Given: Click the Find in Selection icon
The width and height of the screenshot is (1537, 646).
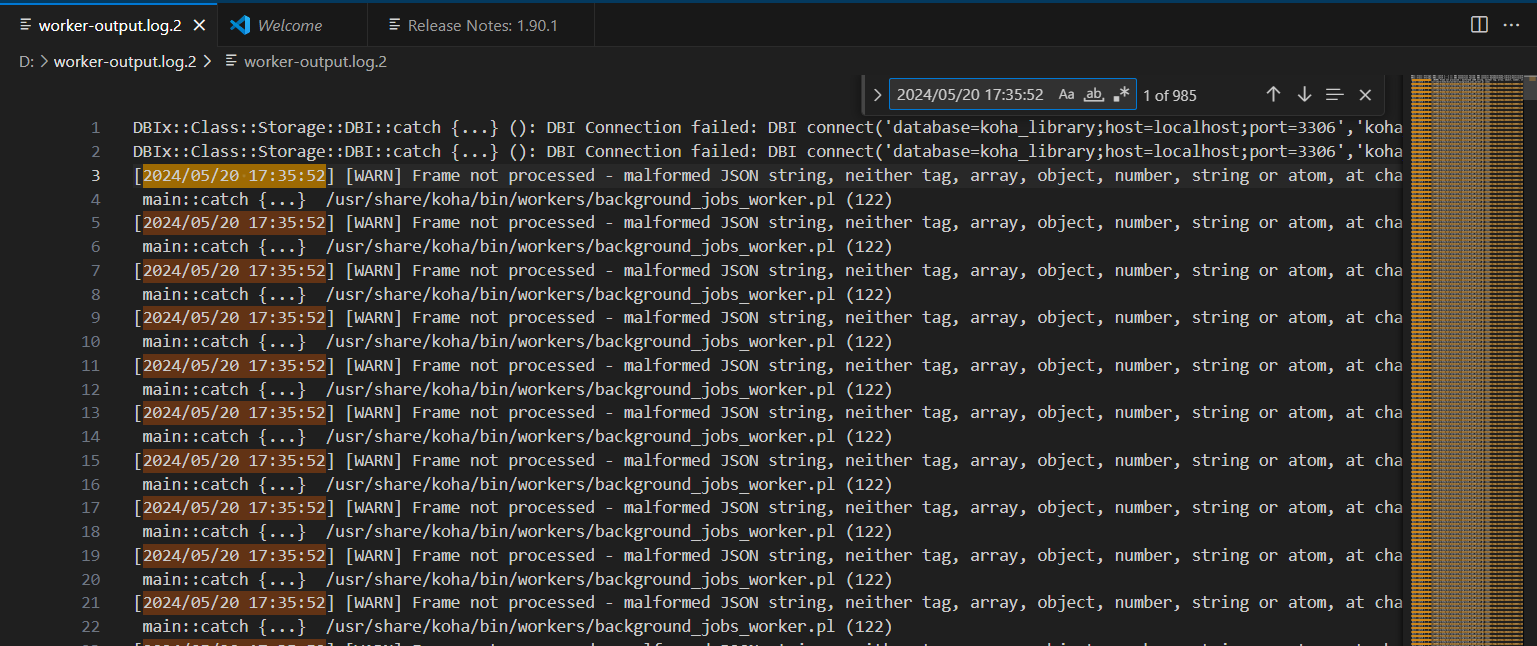Looking at the screenshot, I should [x=1334, y=94].
